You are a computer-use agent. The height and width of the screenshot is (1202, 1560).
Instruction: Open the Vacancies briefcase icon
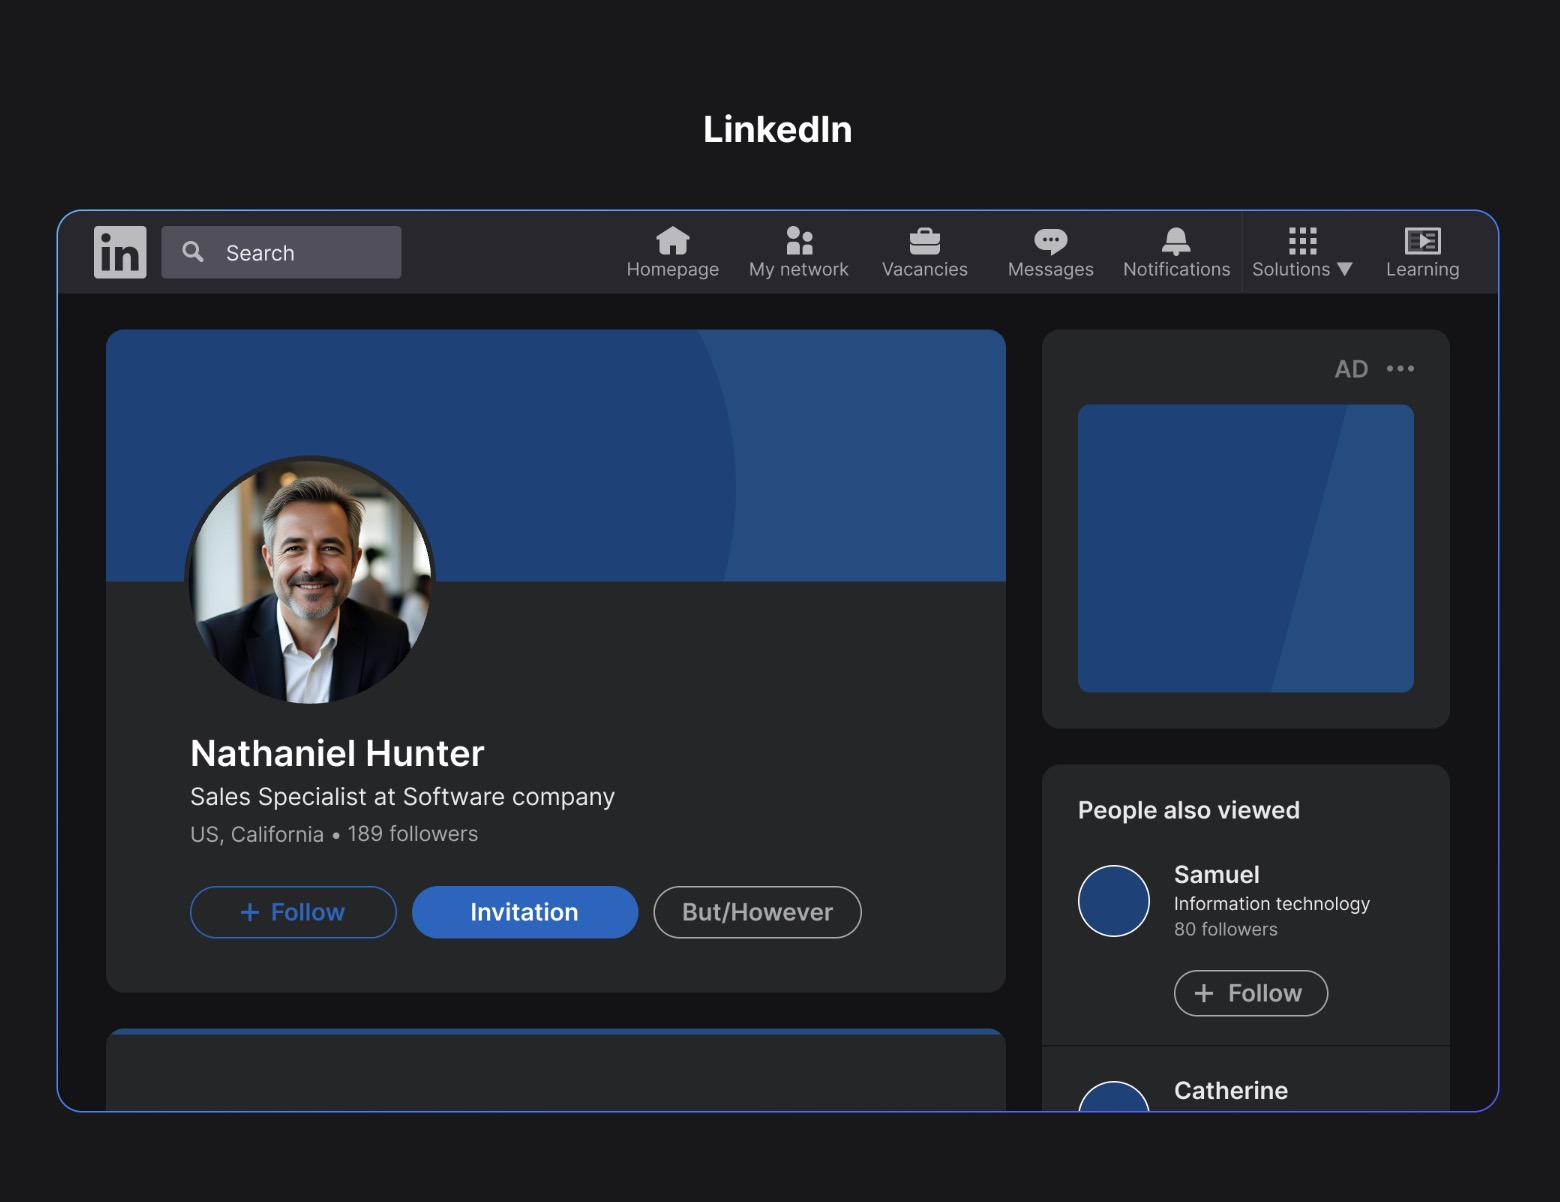(x=925, y=241)
